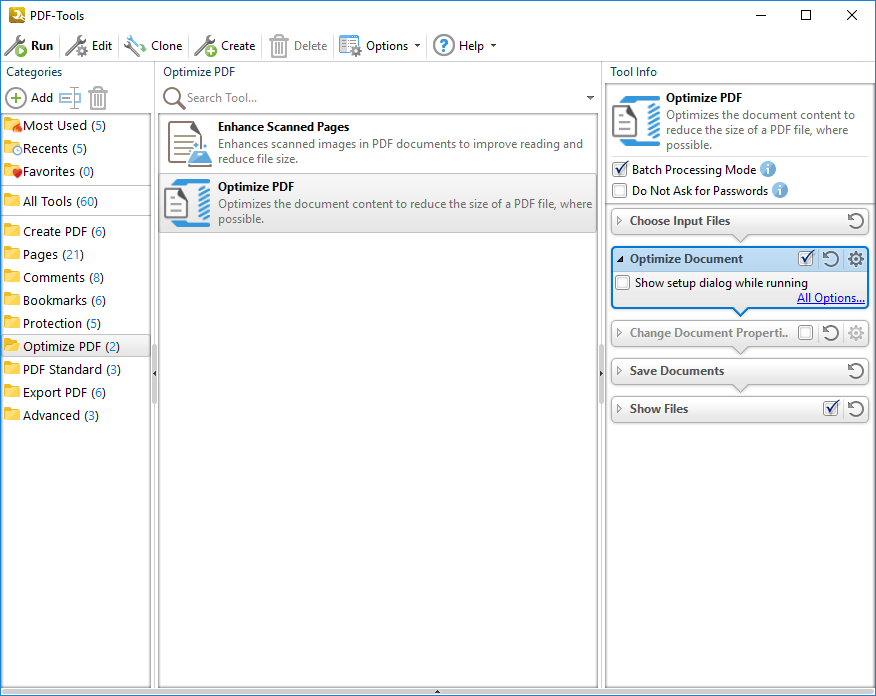Disable Batch Processing Mode checkbox
The width and height of the screenshot is (876, 696).
pyautogui.click(x=620, y=170)
